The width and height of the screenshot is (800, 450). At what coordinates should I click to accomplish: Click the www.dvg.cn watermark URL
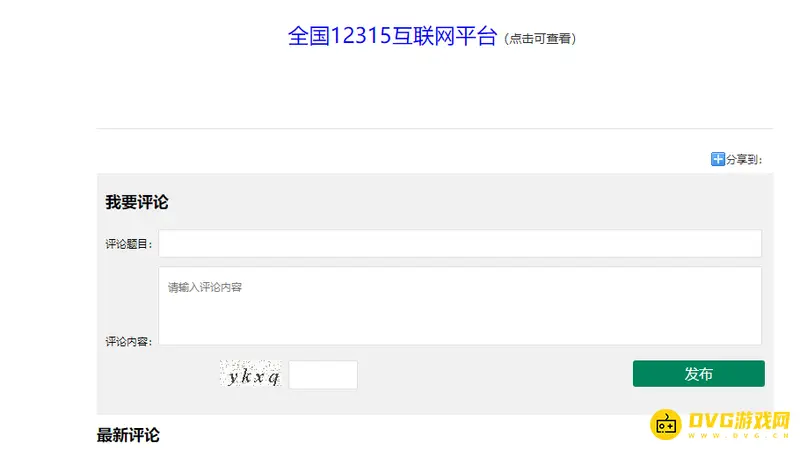click(739, 435)
